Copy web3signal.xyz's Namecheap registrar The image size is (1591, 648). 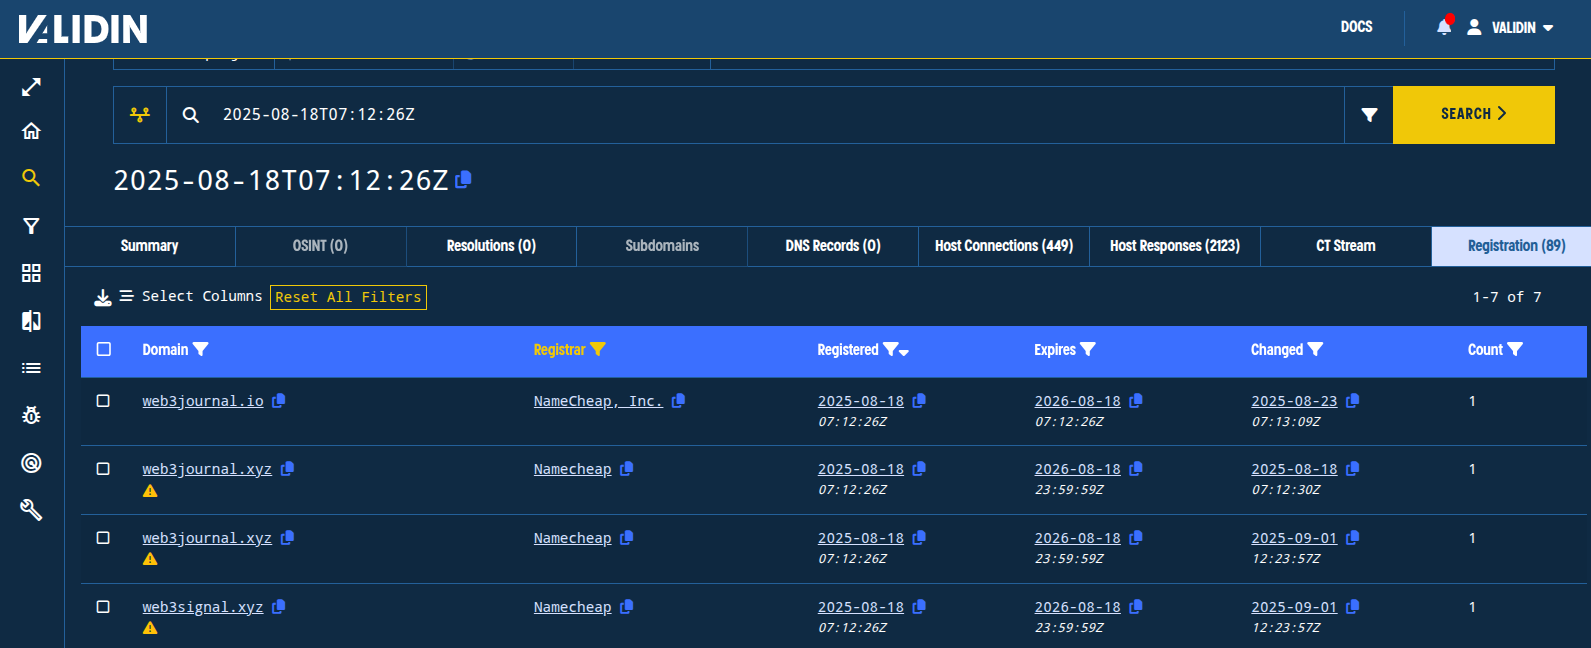pos(627,607)
